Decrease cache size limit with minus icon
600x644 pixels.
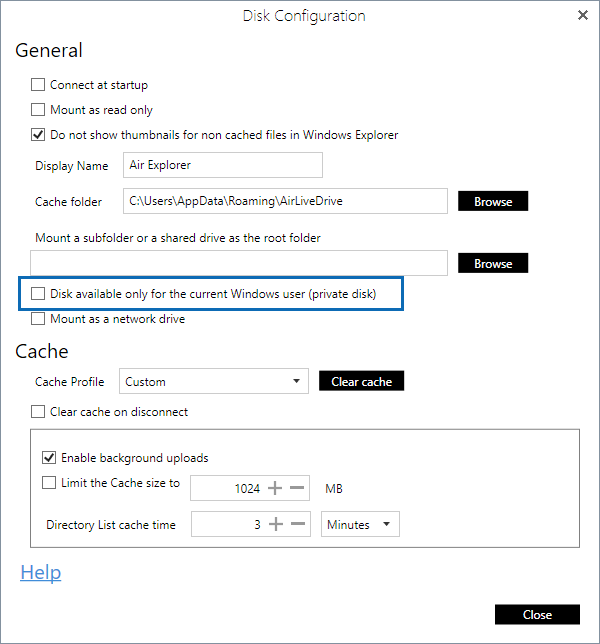coord(297,488)
